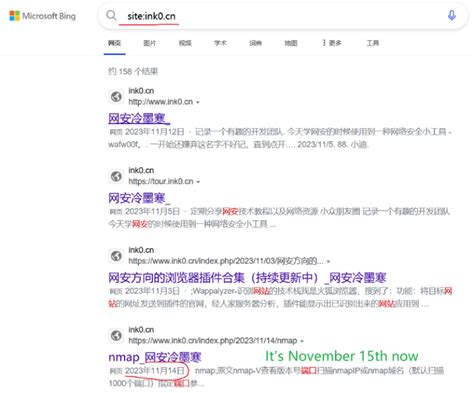Click ink0.cn site name above tour.ink0.cn
This screenshot has width=474, height=393.
141,170
